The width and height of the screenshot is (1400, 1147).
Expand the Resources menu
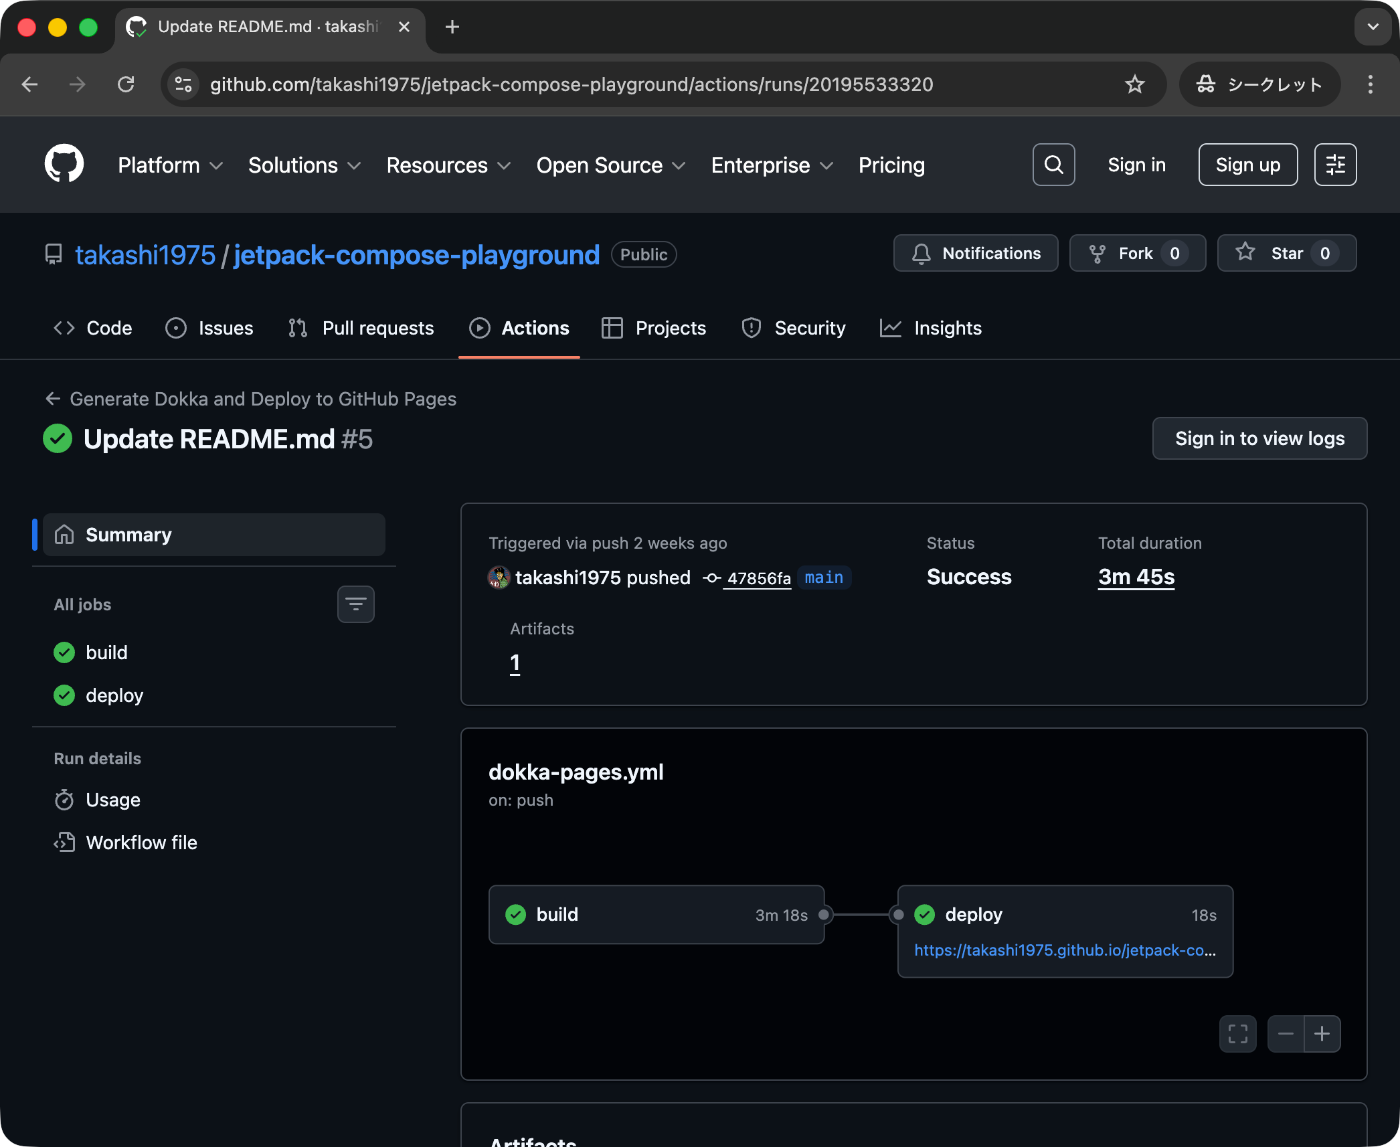[448, 165]
